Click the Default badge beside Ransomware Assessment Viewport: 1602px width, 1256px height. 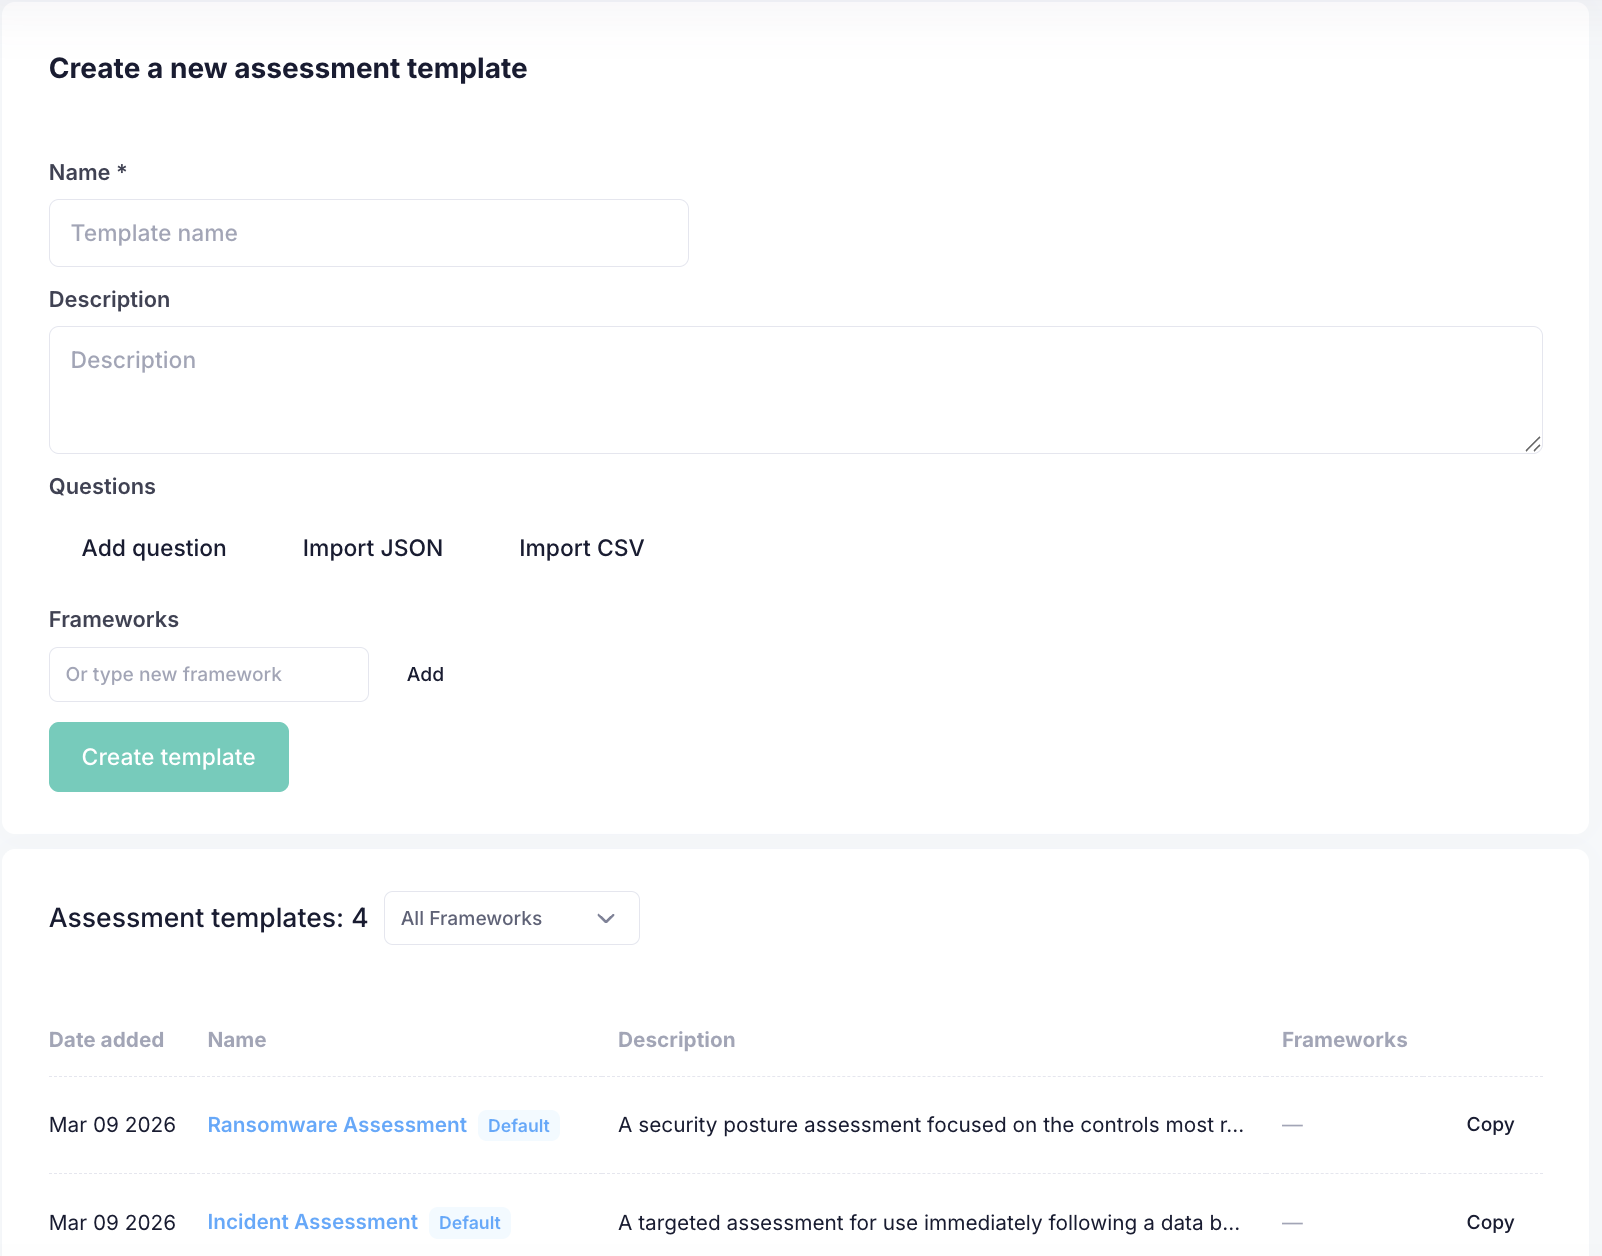pyautogui.click(x=518, y=1126)
